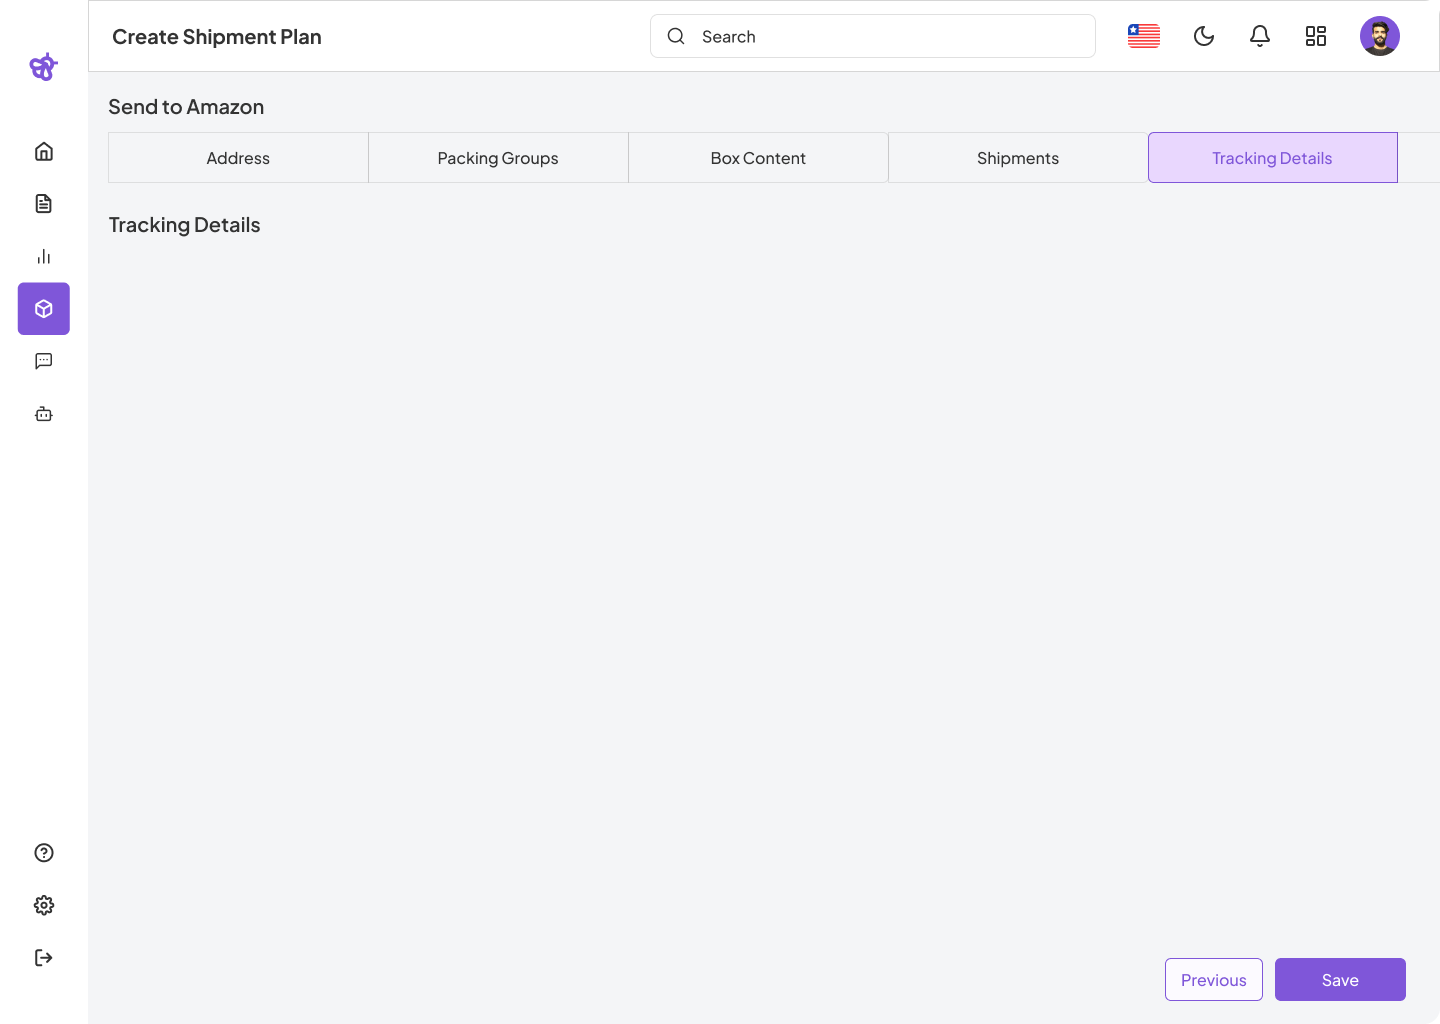
Task: Open the US flag language selector
Action: coord(1144,37)
